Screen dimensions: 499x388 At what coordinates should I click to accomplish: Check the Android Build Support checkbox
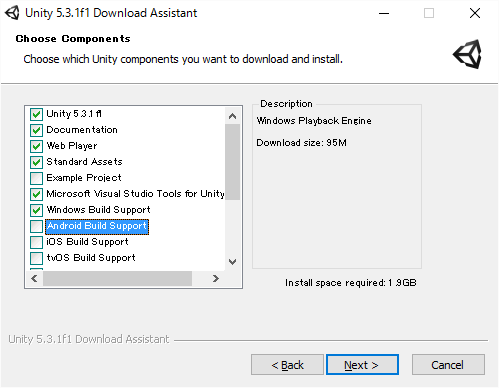click(x=36, y=226)
